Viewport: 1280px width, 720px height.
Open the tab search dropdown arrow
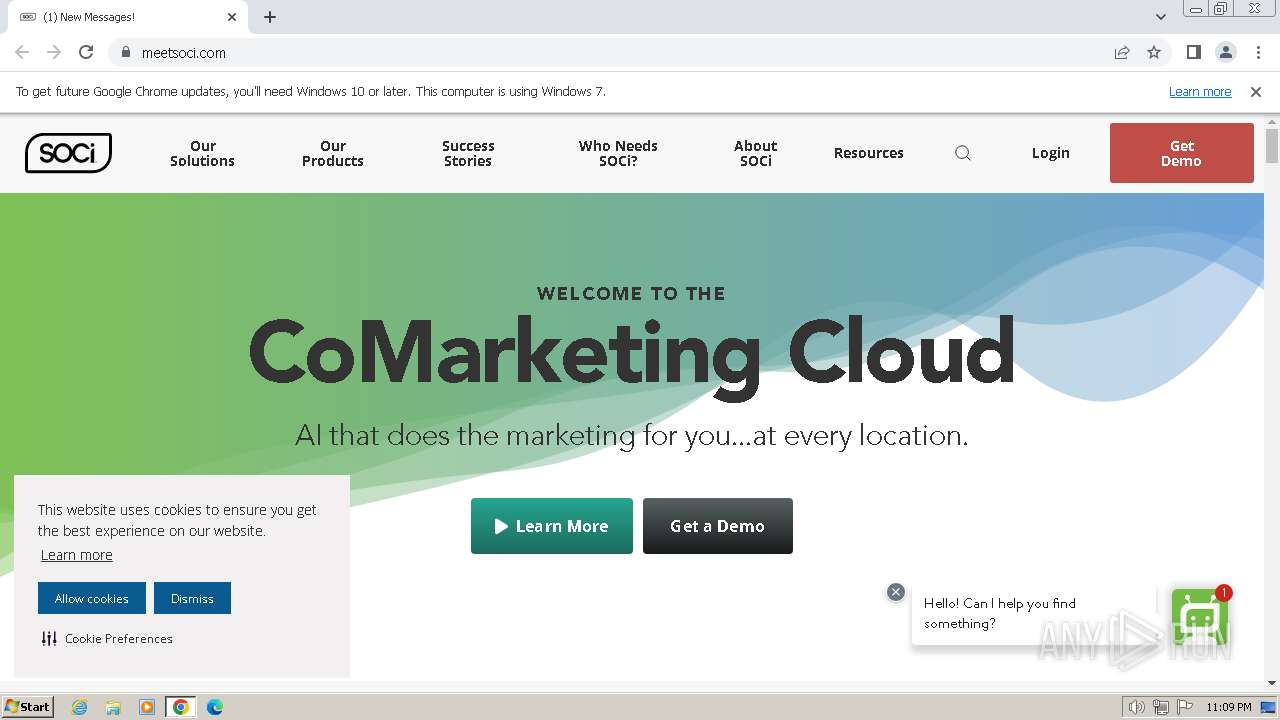point(1161,17)
